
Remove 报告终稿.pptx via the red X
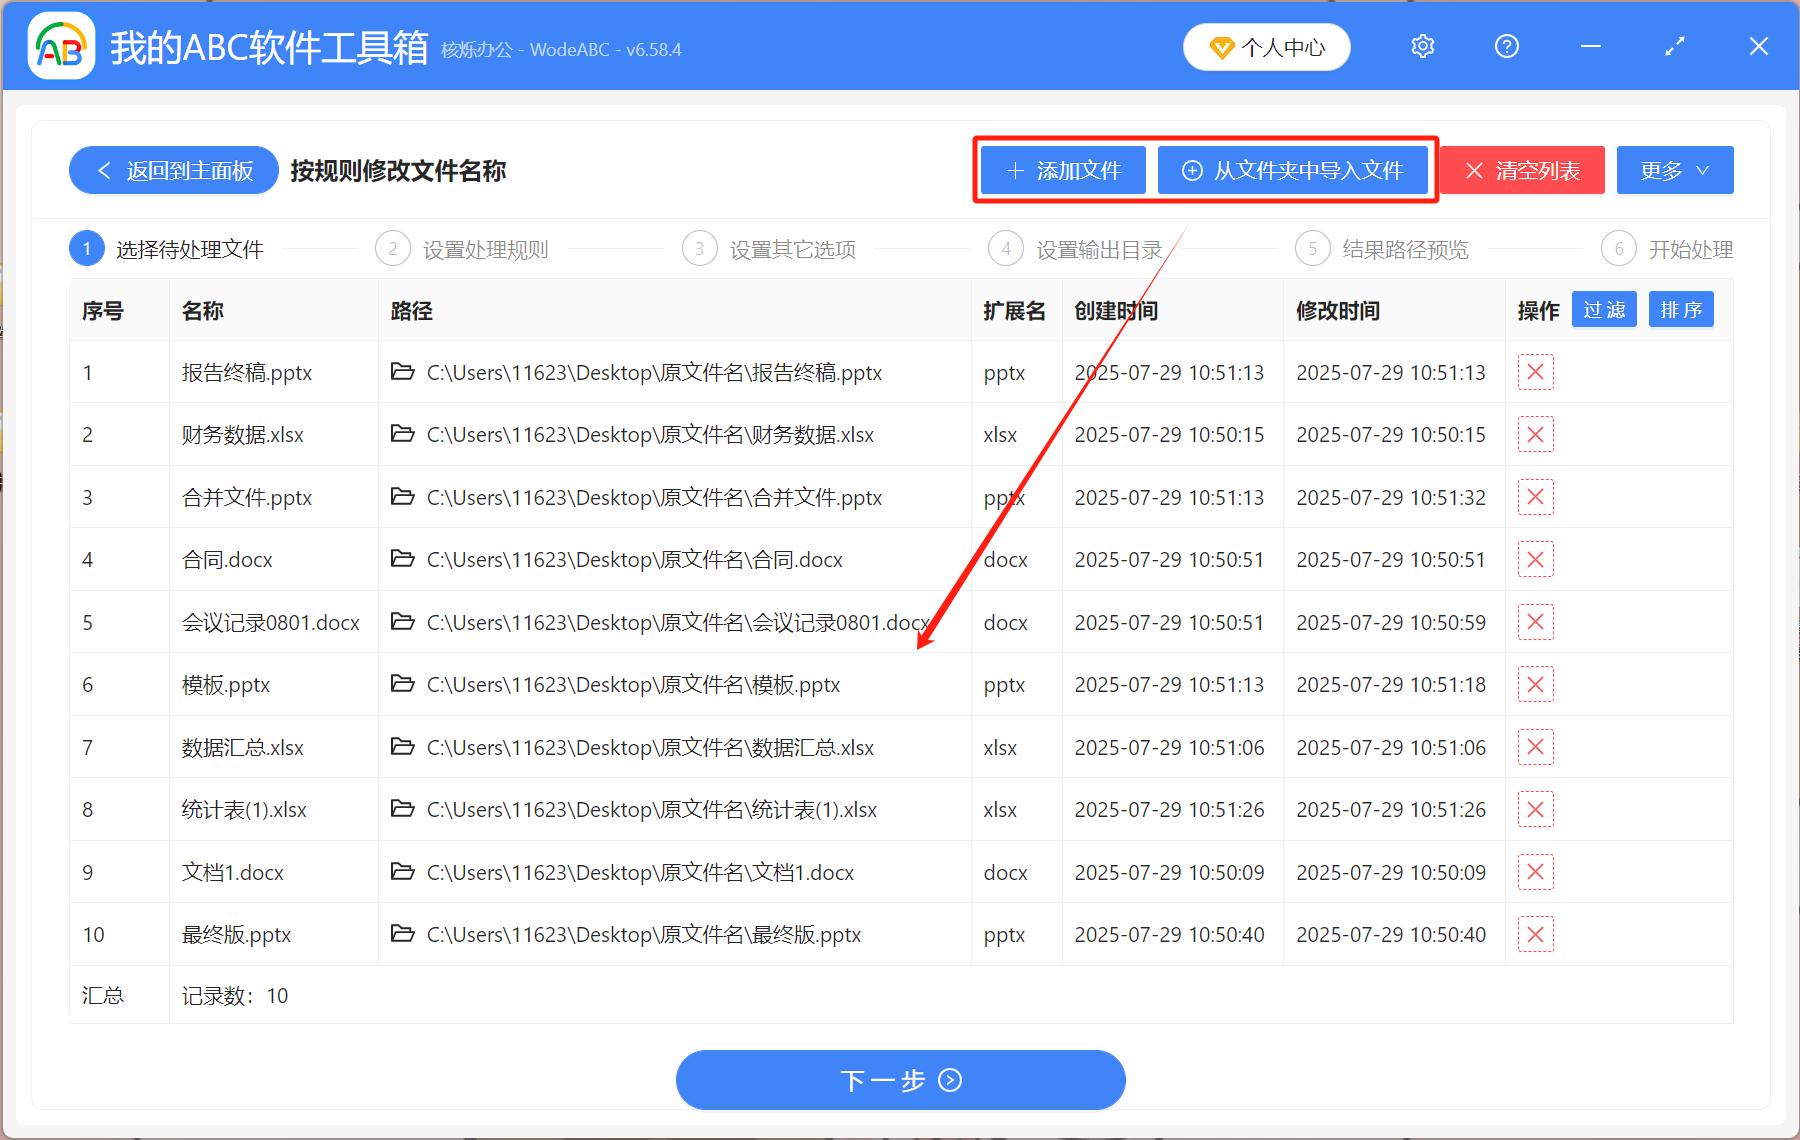coord(1535,372)
